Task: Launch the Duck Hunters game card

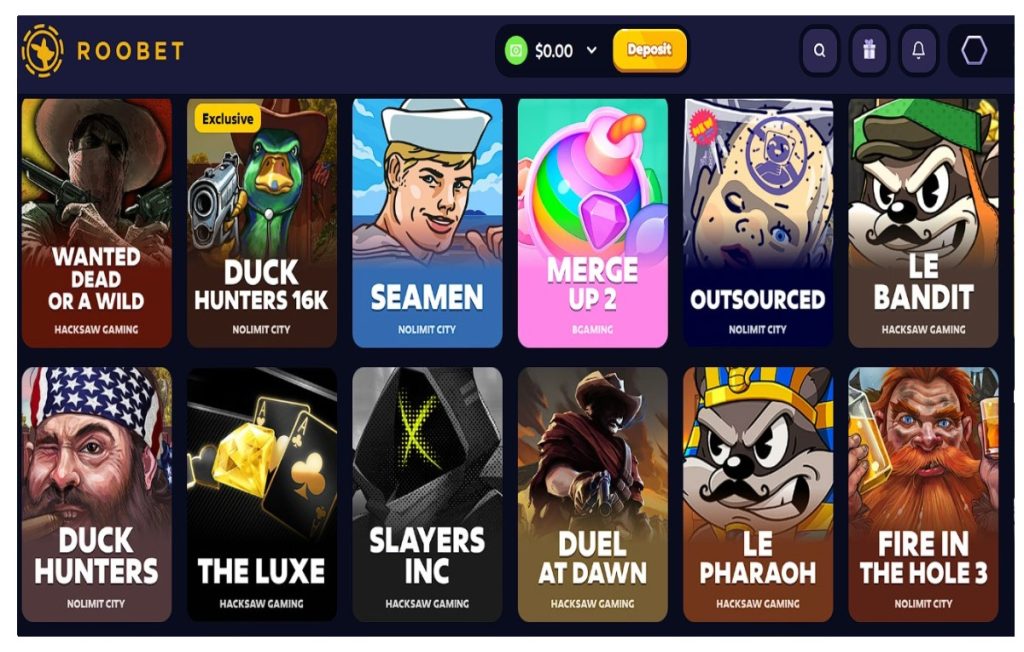Action: (97, 495)
